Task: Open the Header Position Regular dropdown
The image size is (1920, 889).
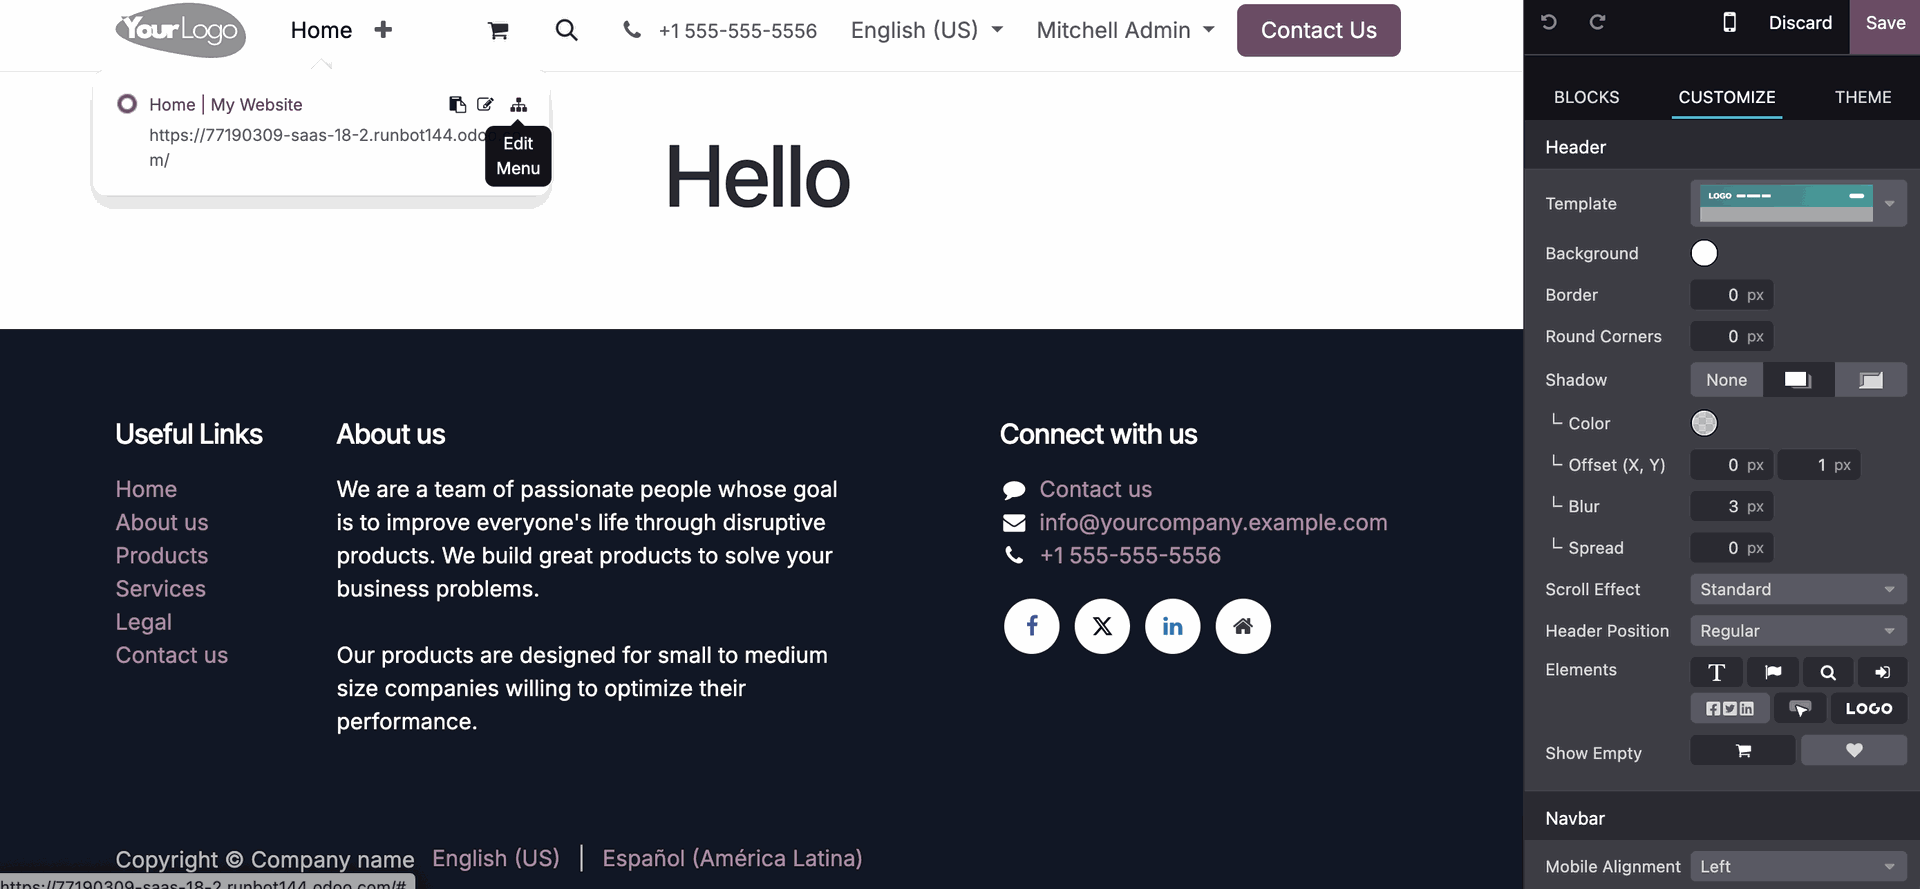Action: 1798,631
